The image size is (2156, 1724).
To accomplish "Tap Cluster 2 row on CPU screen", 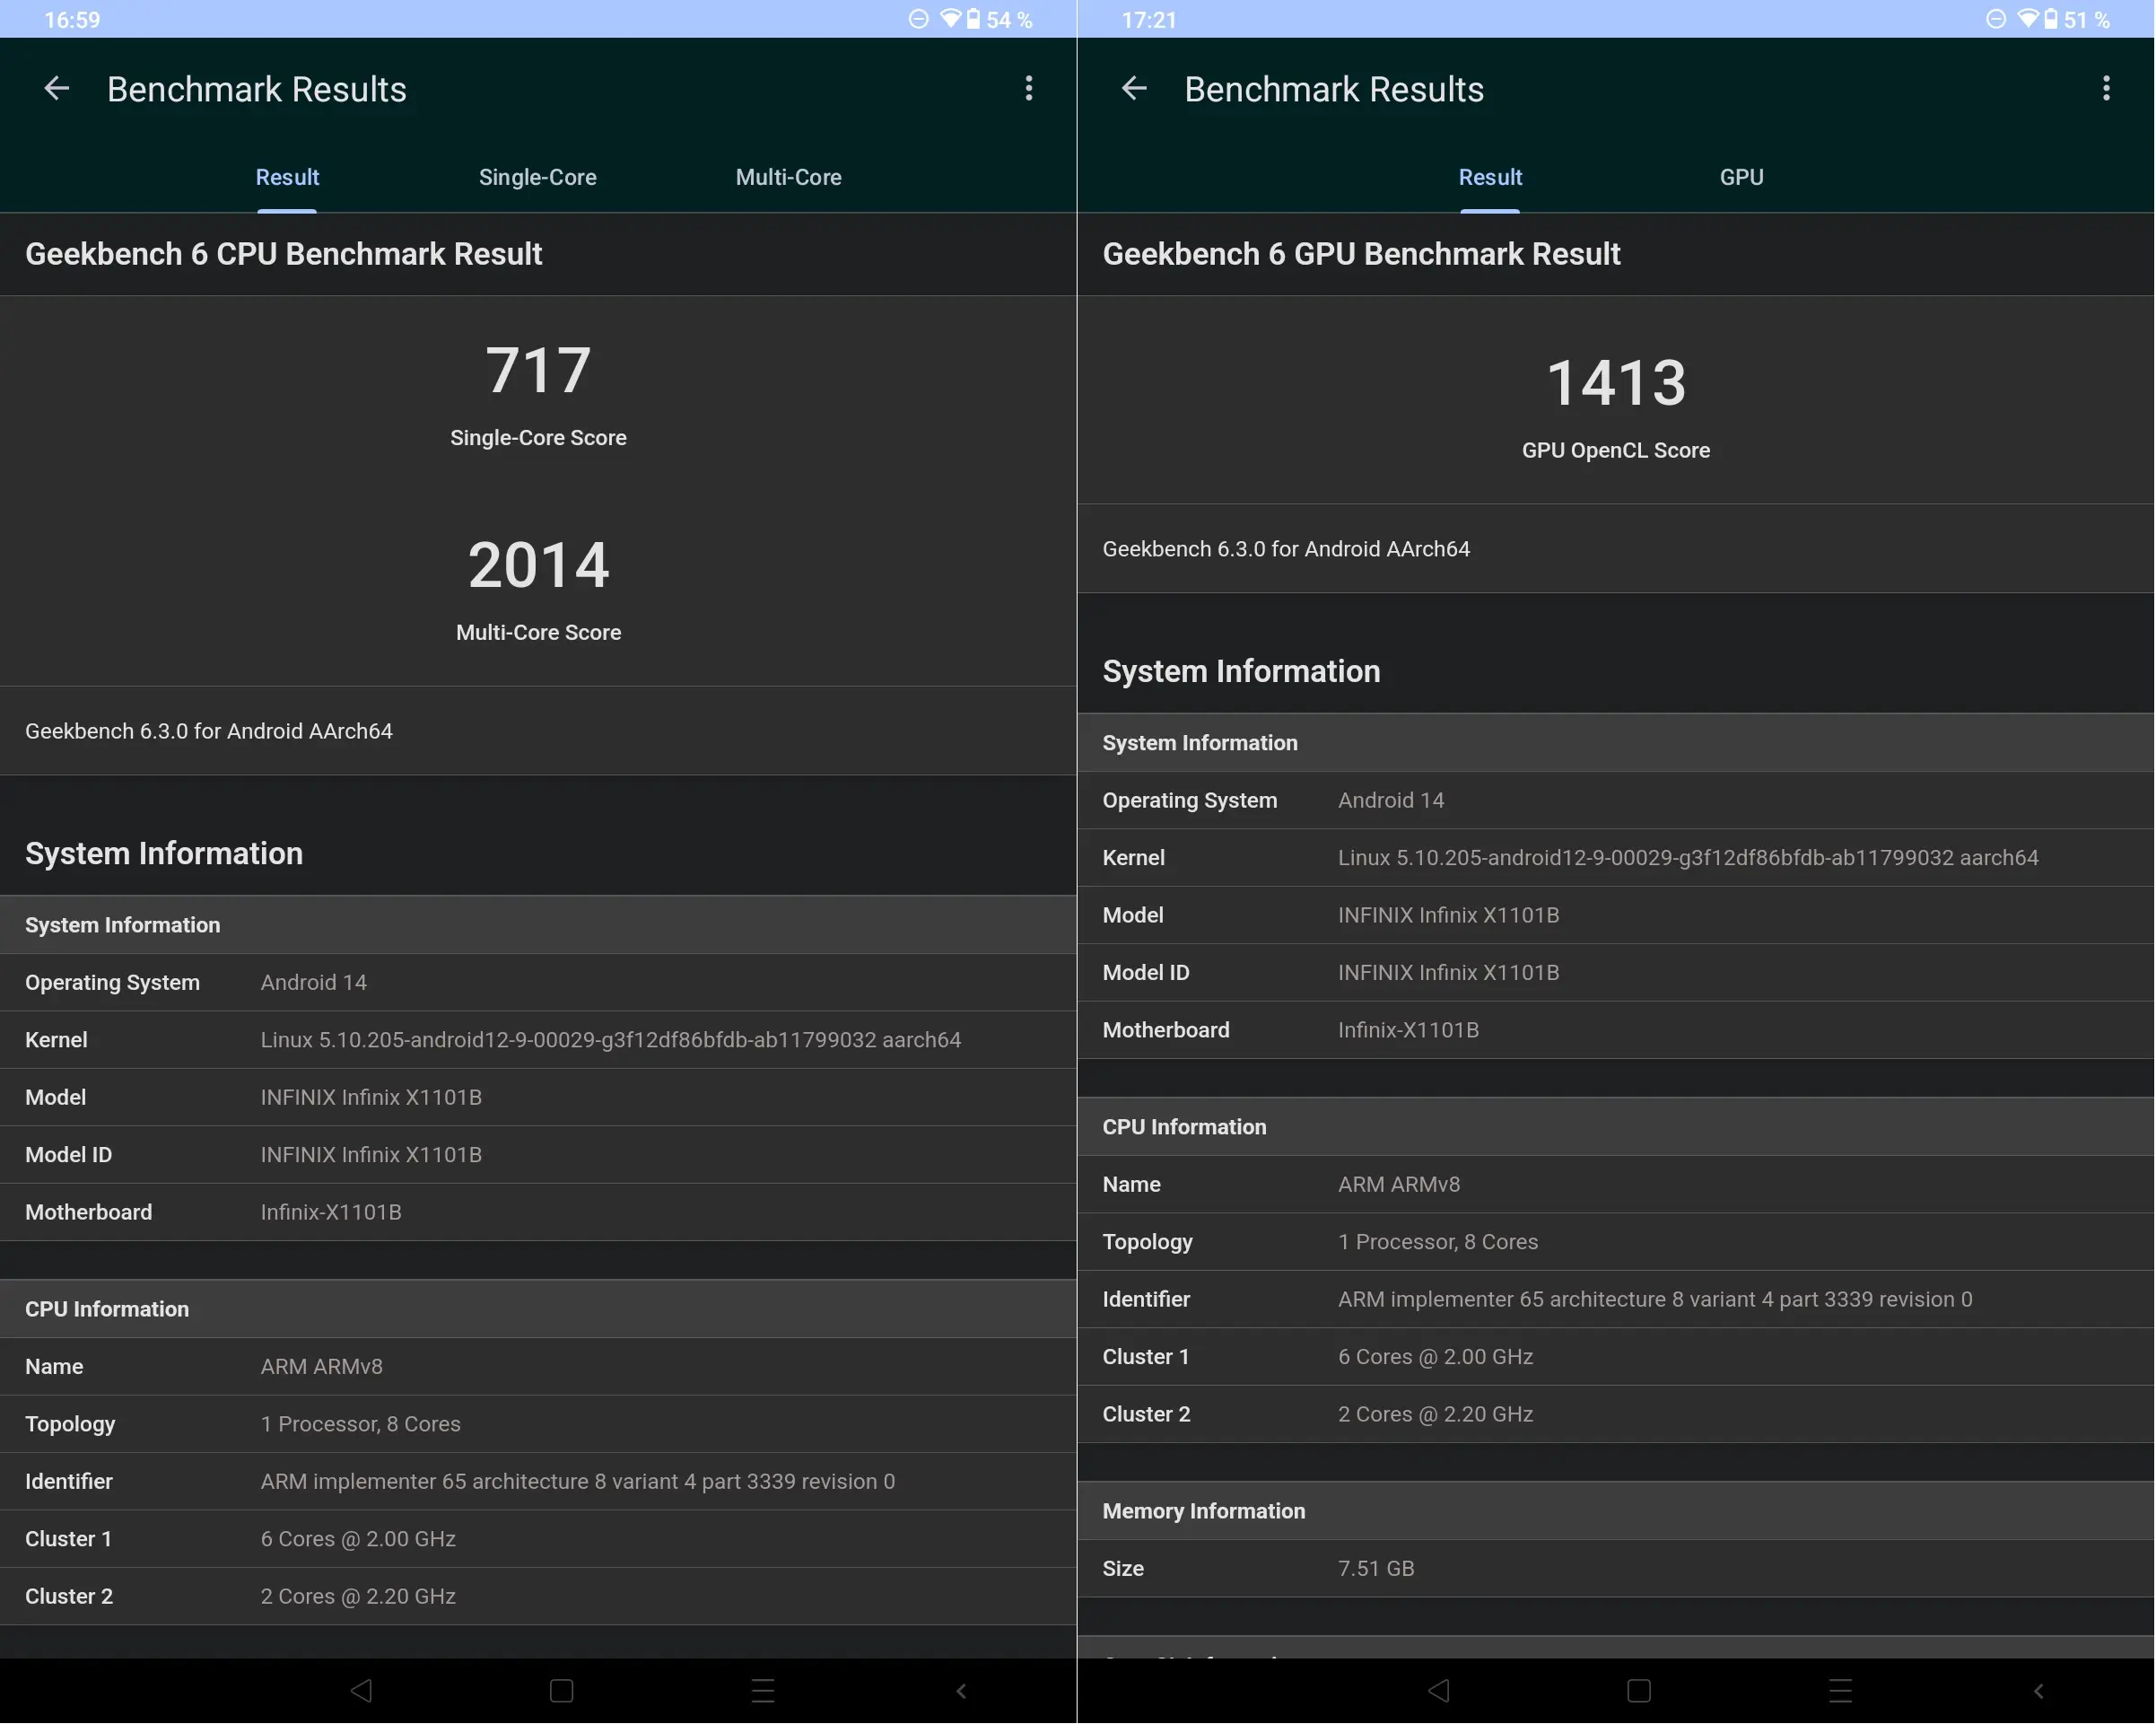I will coord(538,1597).
